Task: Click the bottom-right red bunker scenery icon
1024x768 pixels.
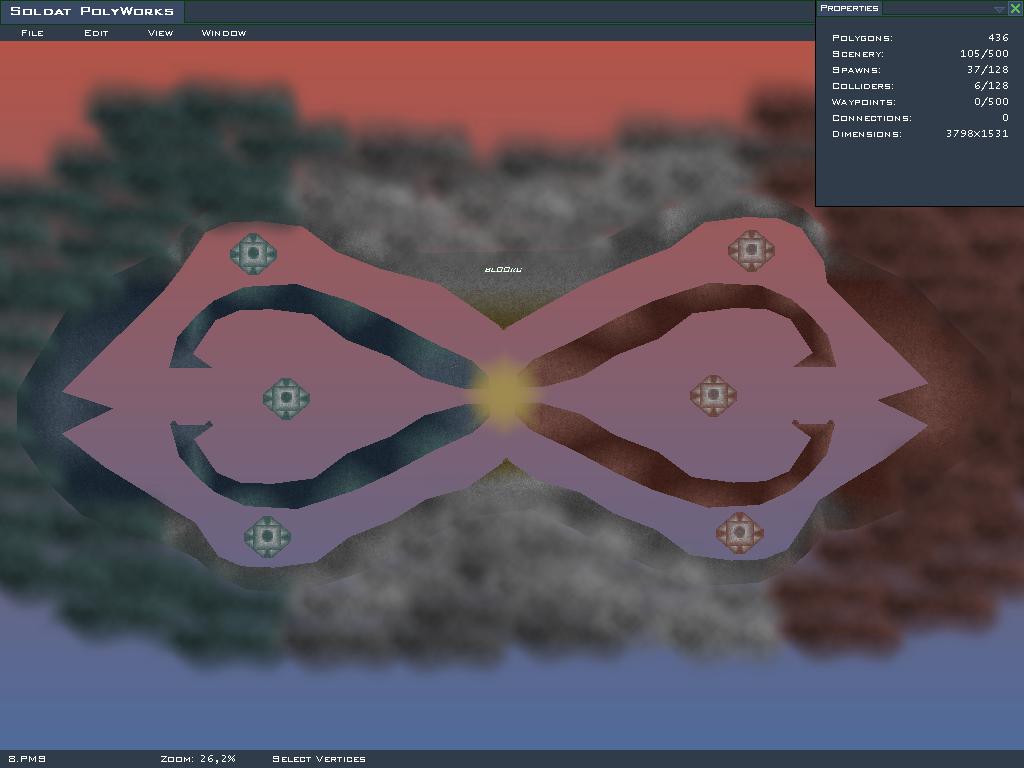Action: 739,533
